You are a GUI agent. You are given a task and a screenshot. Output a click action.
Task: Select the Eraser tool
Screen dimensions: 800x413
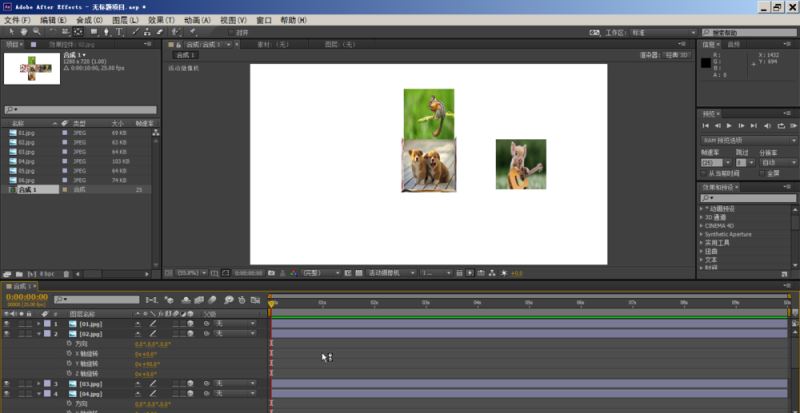(x=159, y=32)
